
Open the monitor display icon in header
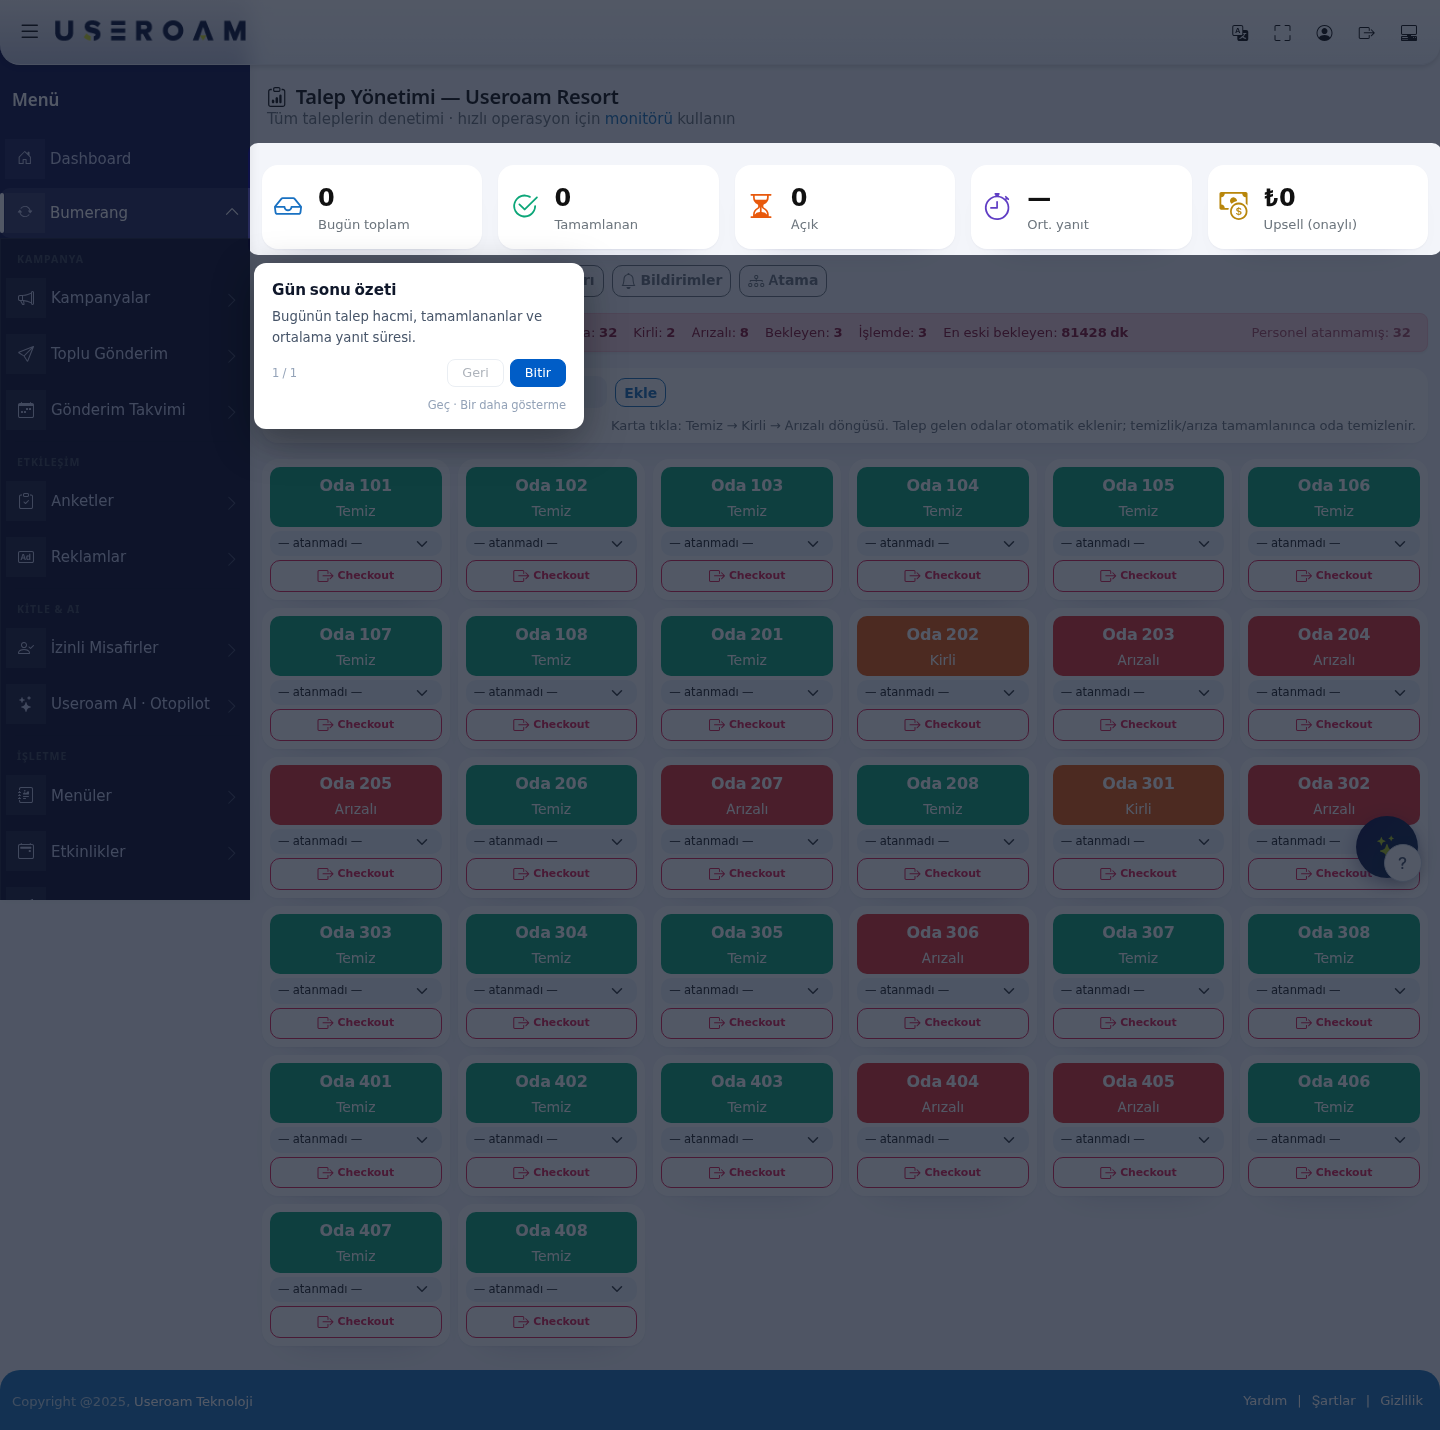pos(1409,33)
